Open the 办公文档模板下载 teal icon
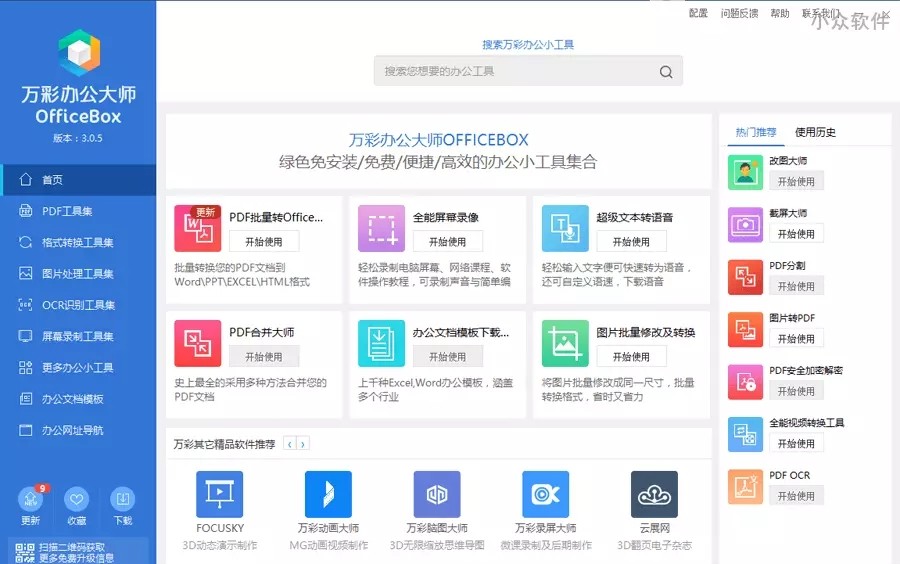The image size is (900, 564). pos(381,343)
